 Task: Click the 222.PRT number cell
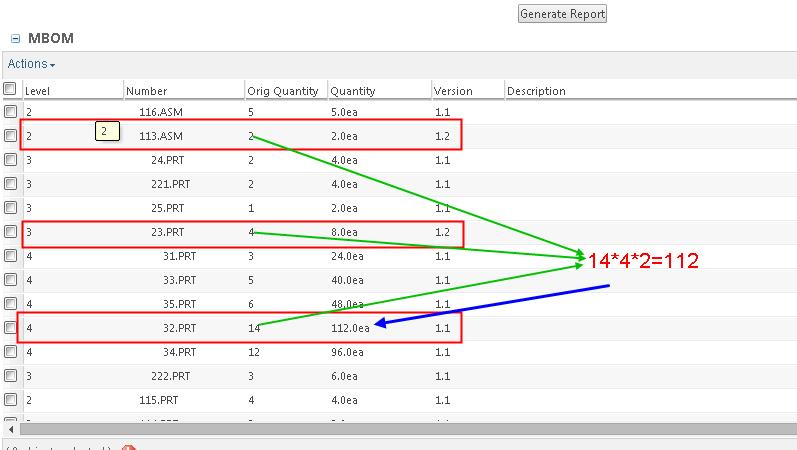(170, 376)
